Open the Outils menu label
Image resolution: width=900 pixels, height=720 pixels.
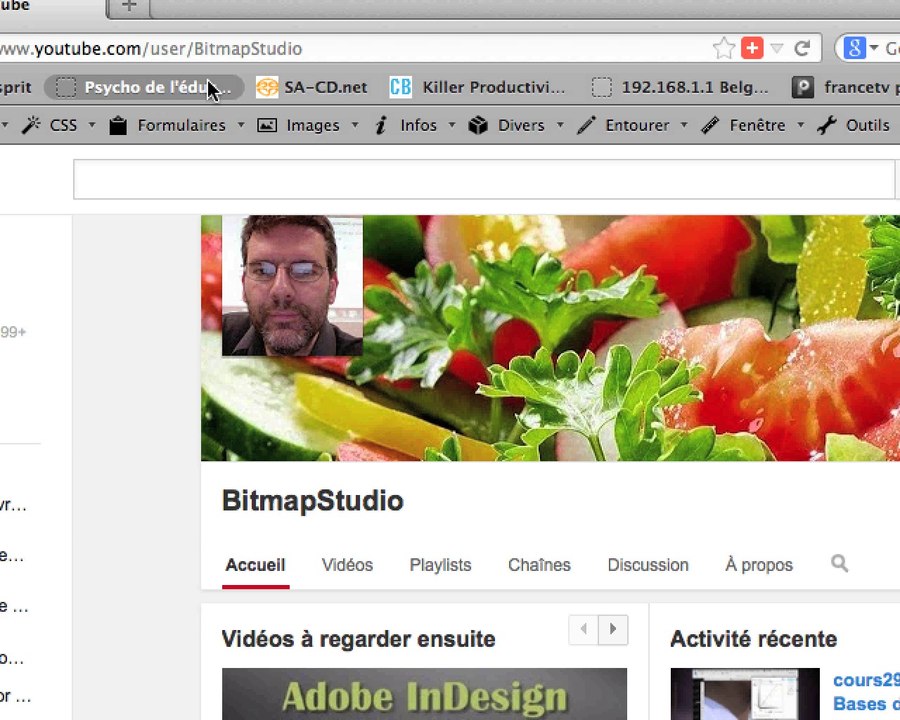pos(867,125)
